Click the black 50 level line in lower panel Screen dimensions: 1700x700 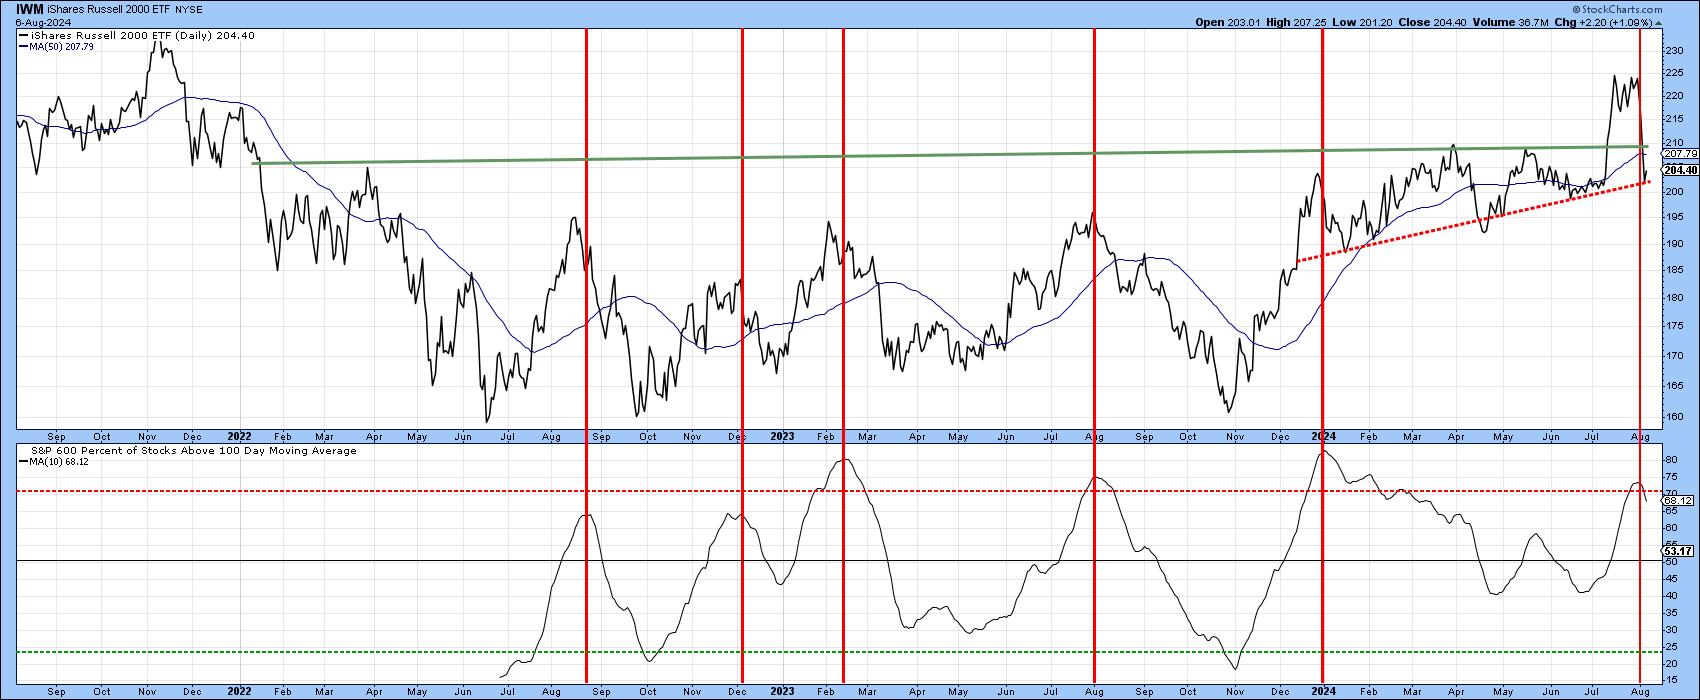click(x=838, y=560)
